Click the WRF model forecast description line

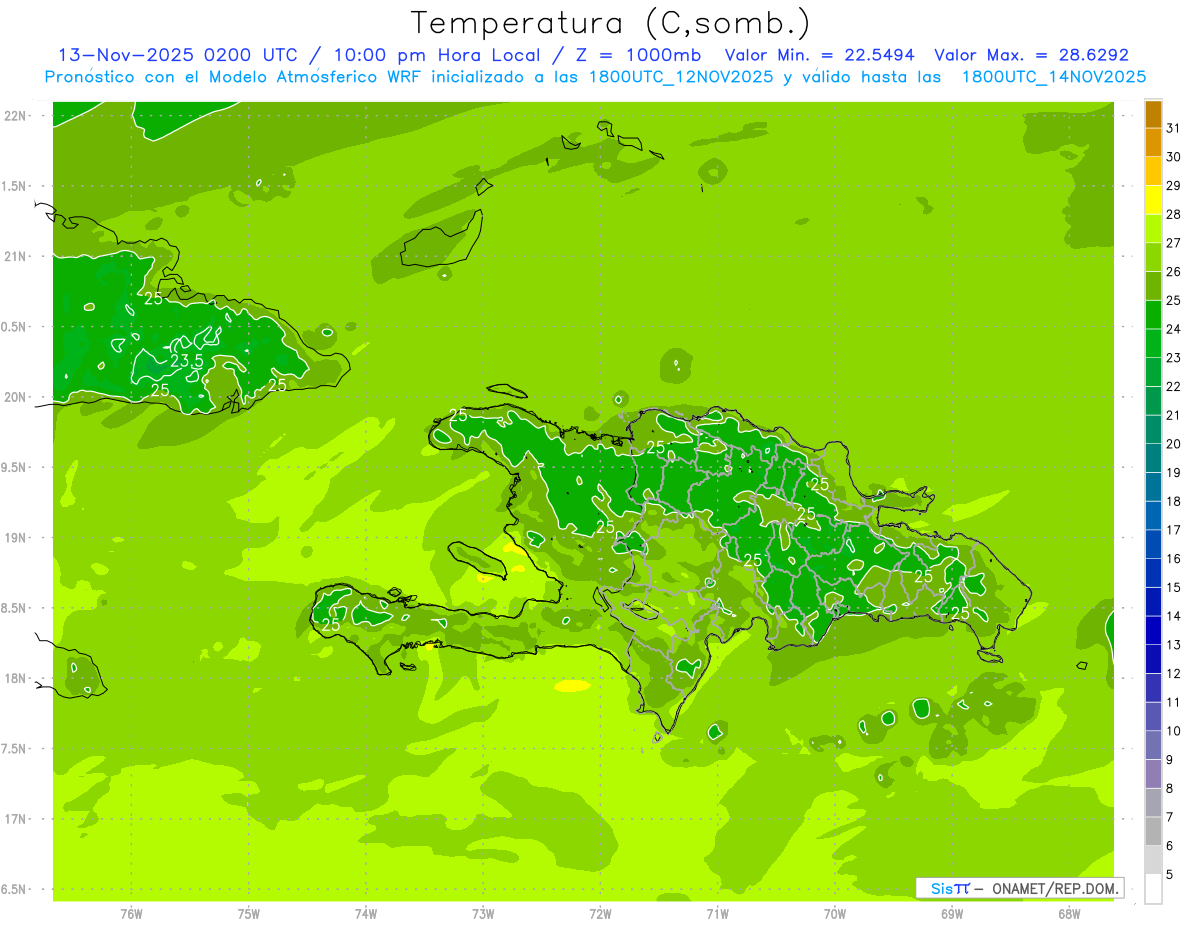click(595, 76)
